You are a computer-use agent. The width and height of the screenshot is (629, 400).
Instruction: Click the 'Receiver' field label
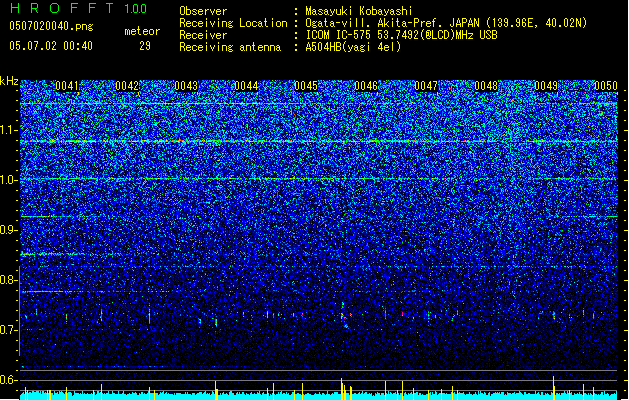point(203,35)
